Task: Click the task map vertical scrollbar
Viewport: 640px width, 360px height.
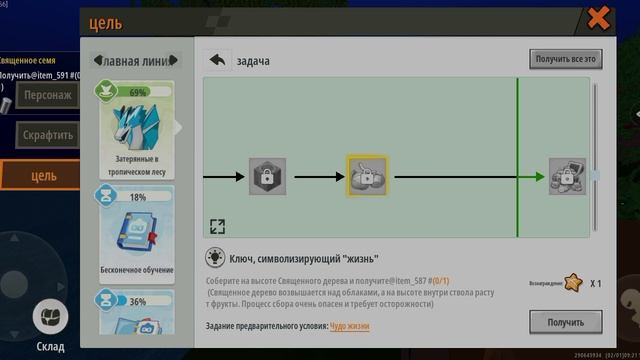Action: tap(595, 157)
